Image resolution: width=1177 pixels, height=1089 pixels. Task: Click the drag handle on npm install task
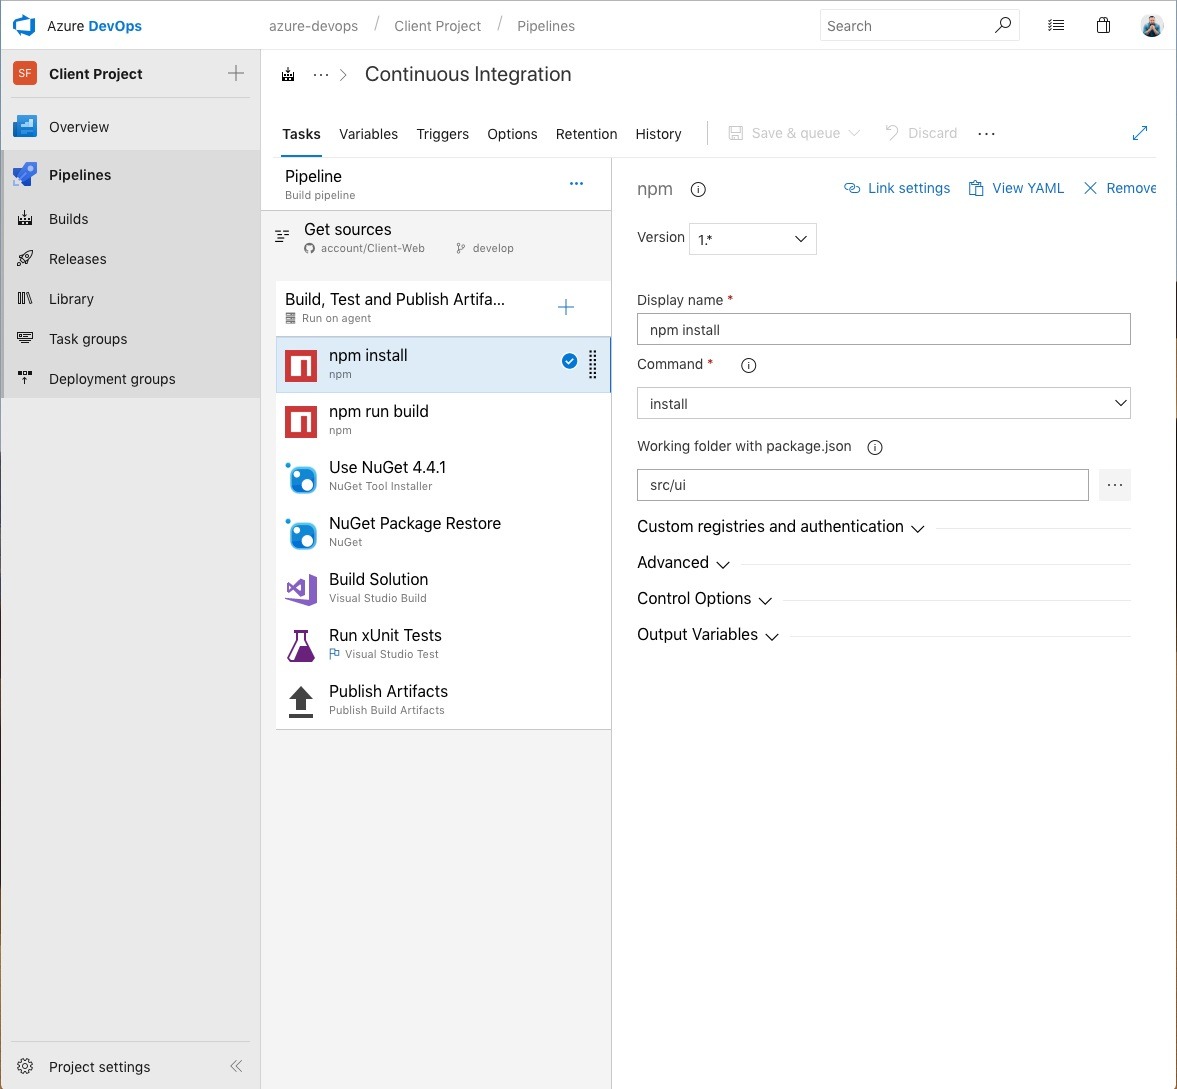pyautogui.click(x=593, y=365)
